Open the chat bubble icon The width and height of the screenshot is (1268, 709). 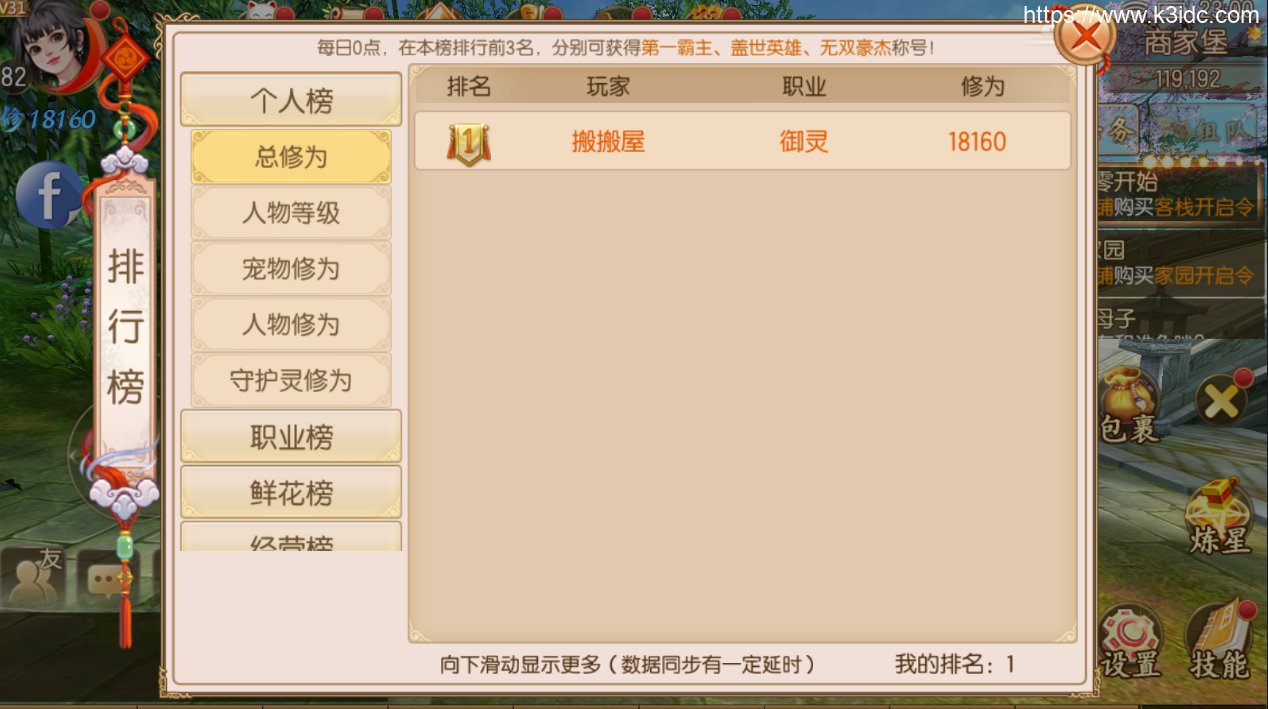pos(107,578)
